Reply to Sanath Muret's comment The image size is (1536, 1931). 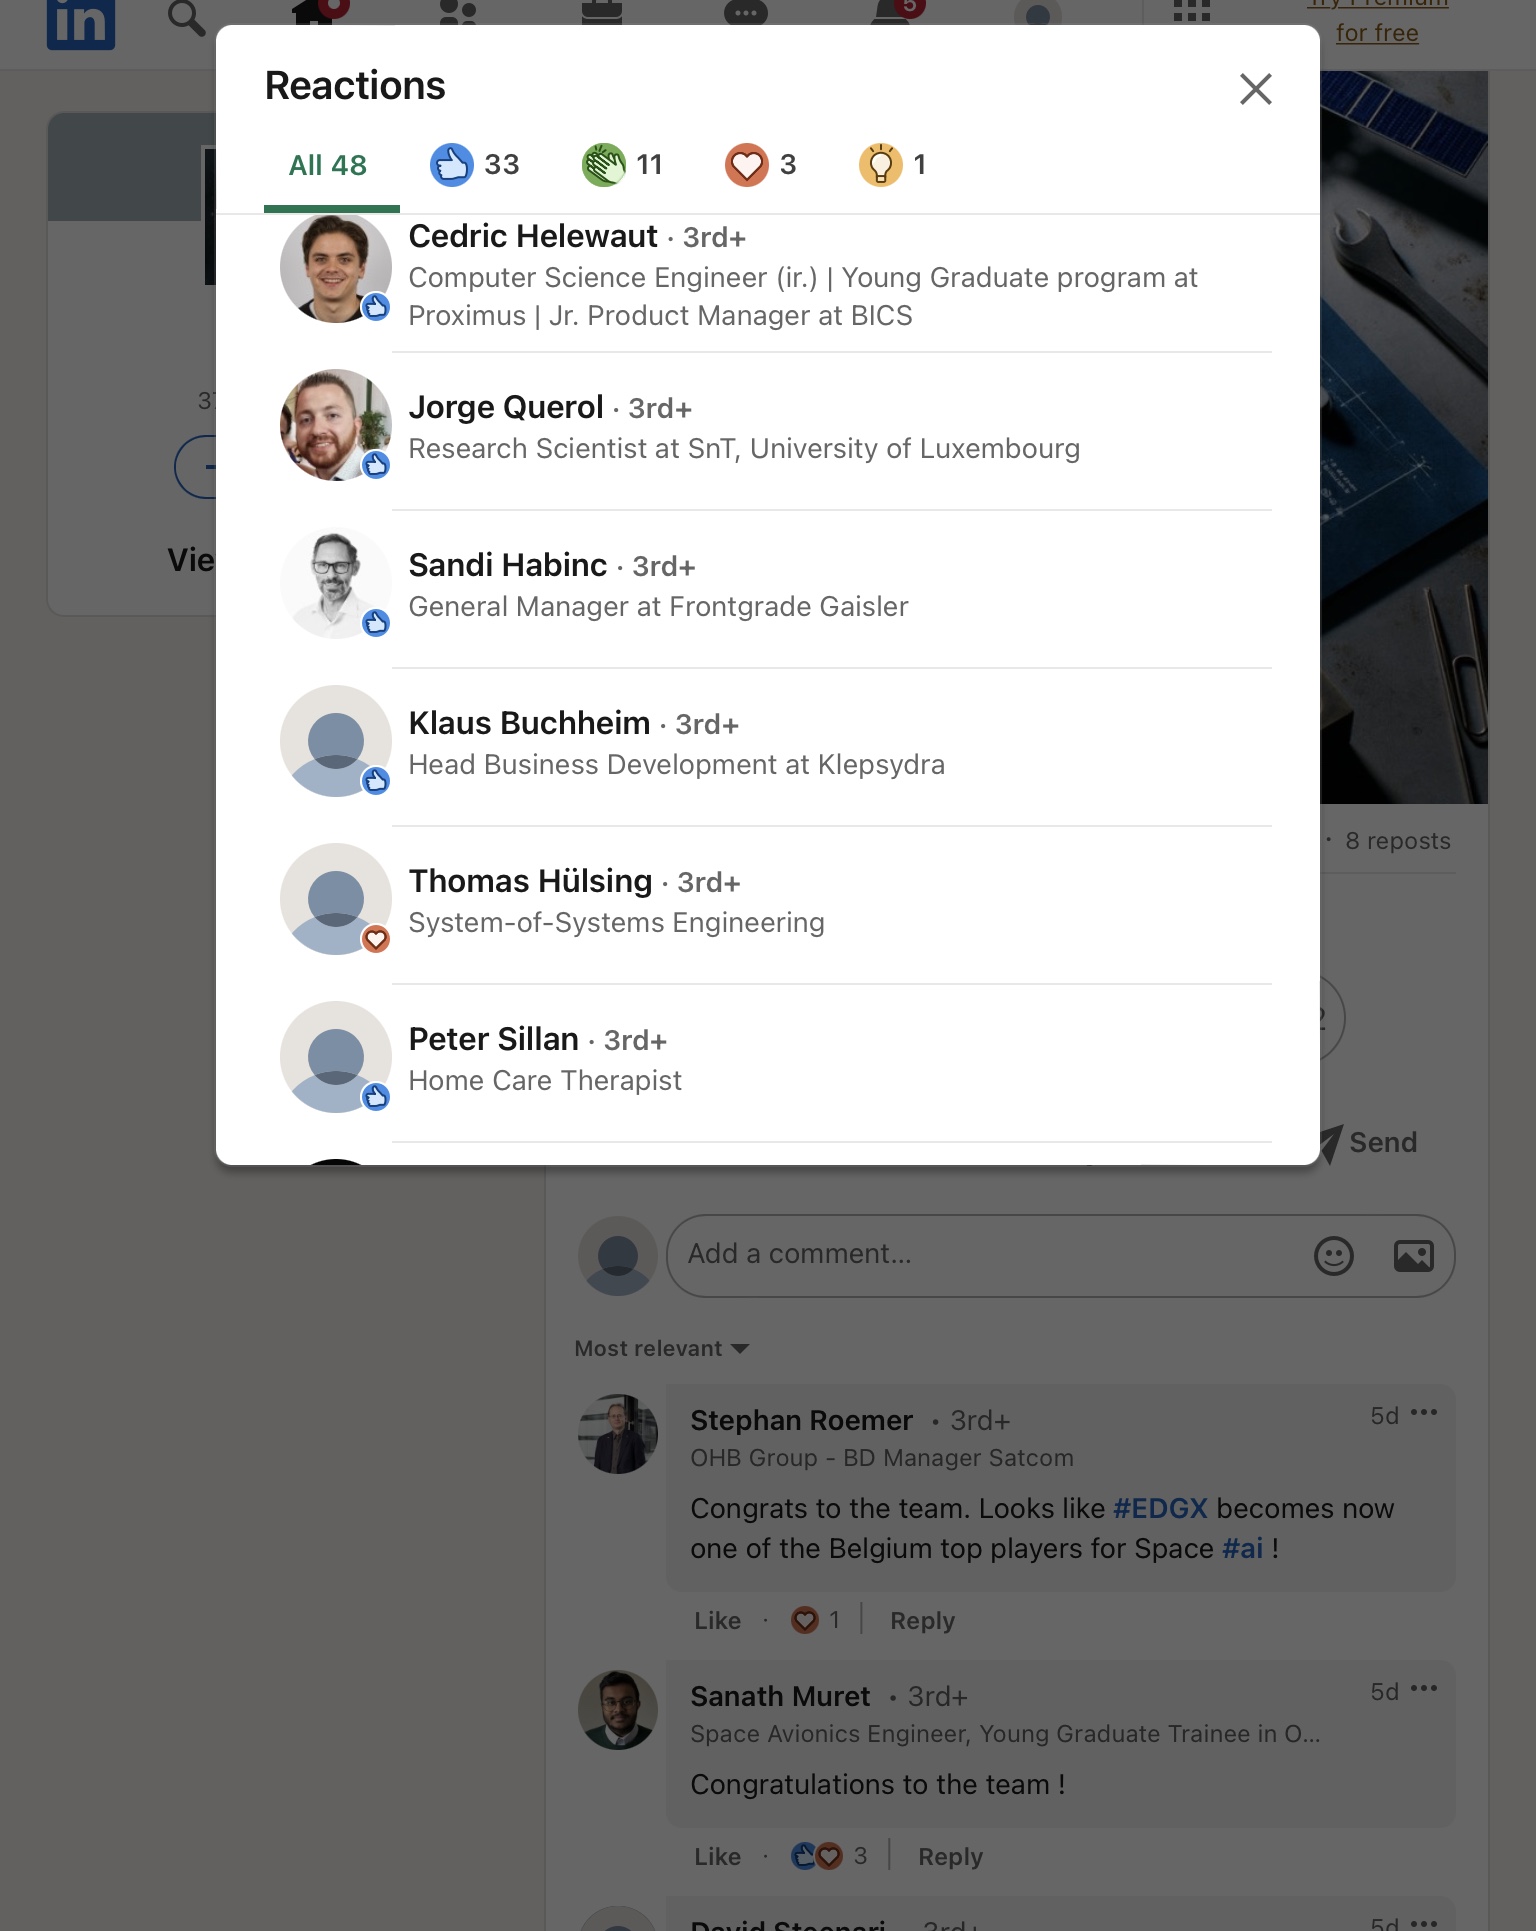[950, 1857]
